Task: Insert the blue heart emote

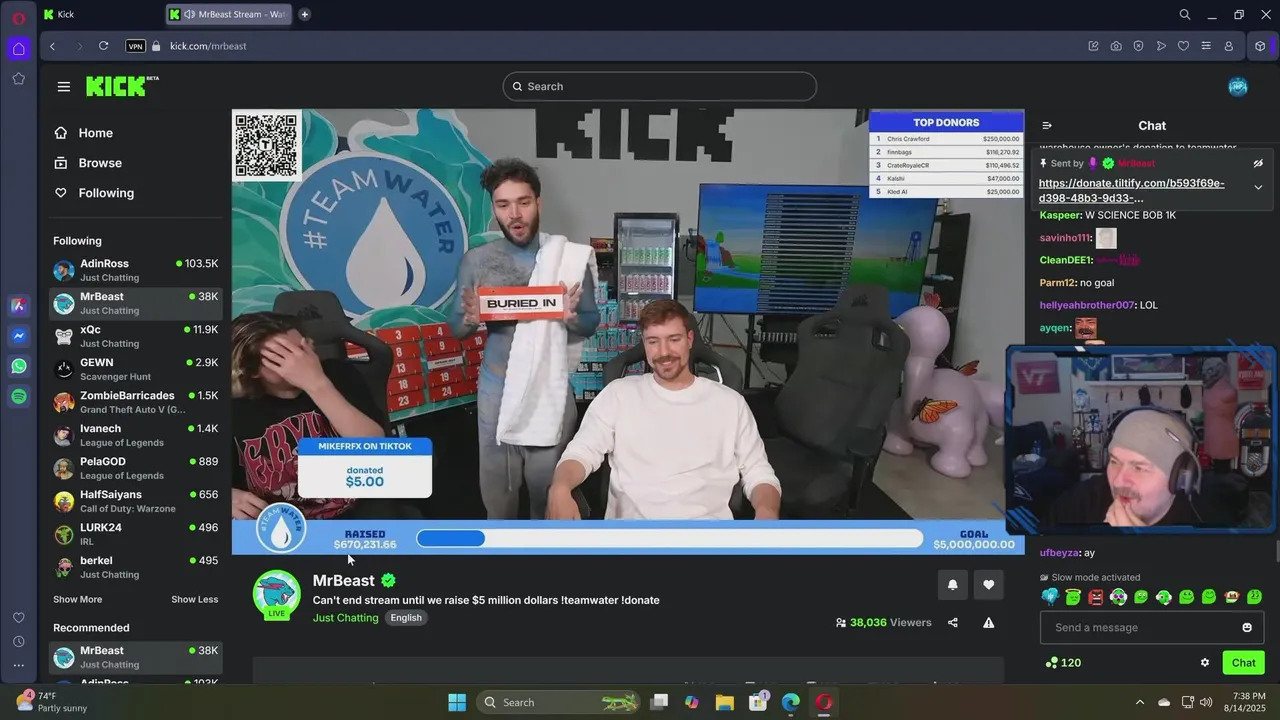Action: (1050, 597)
